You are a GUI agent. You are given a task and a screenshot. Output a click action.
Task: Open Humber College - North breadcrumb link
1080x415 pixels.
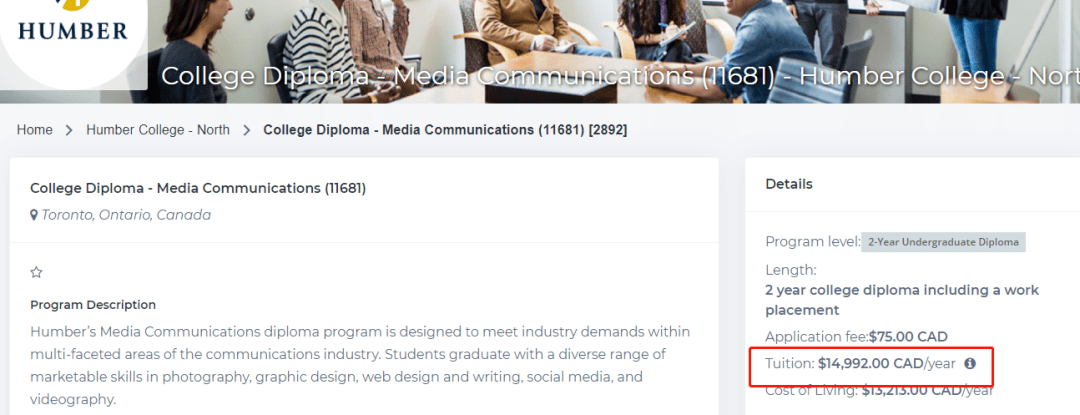[x=157, y=130]
